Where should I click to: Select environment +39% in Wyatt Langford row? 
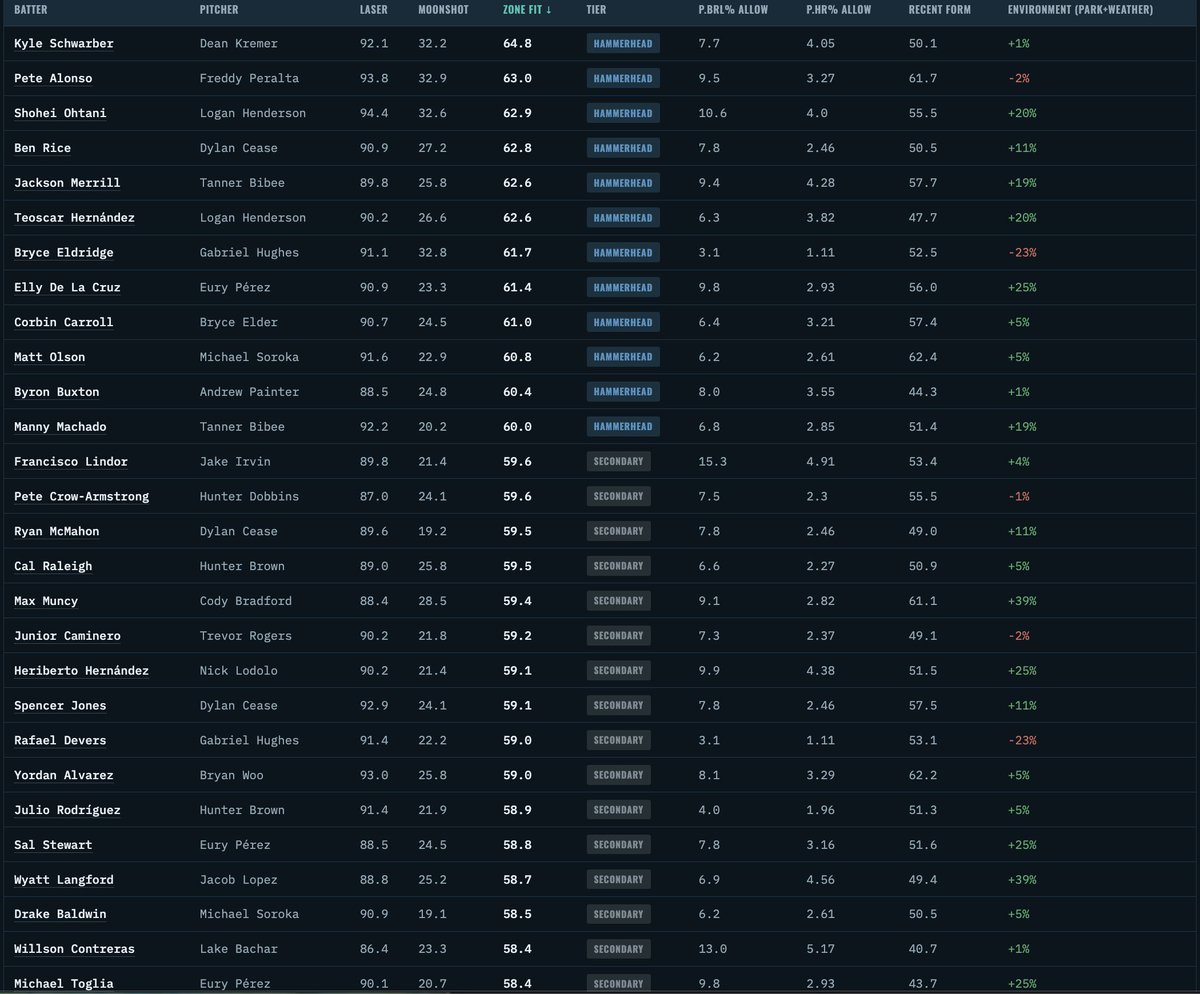(x=1022, y=879)
